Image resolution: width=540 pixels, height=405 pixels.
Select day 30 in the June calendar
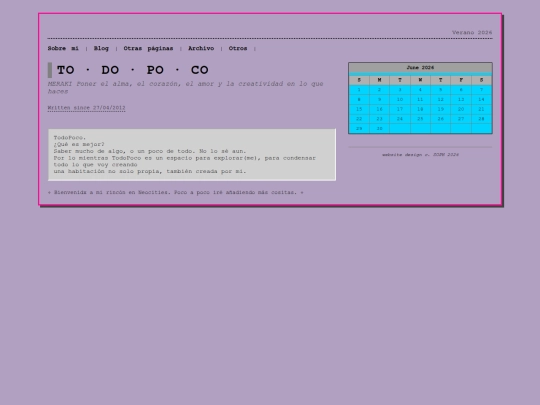380,128
